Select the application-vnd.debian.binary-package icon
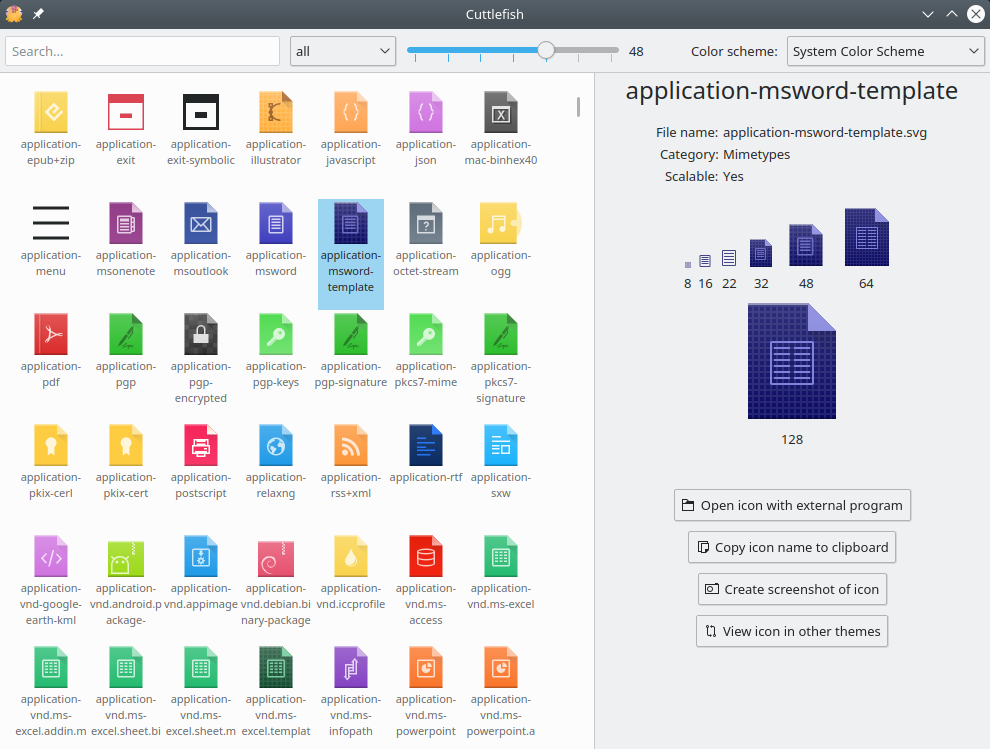990x749 pixels. (x=276, y=557)
